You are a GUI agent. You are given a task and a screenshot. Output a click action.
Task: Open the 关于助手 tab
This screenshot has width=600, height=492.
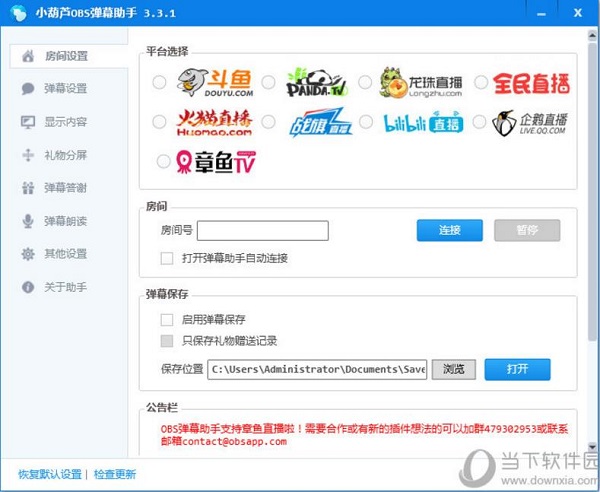(x=65, y=287)
